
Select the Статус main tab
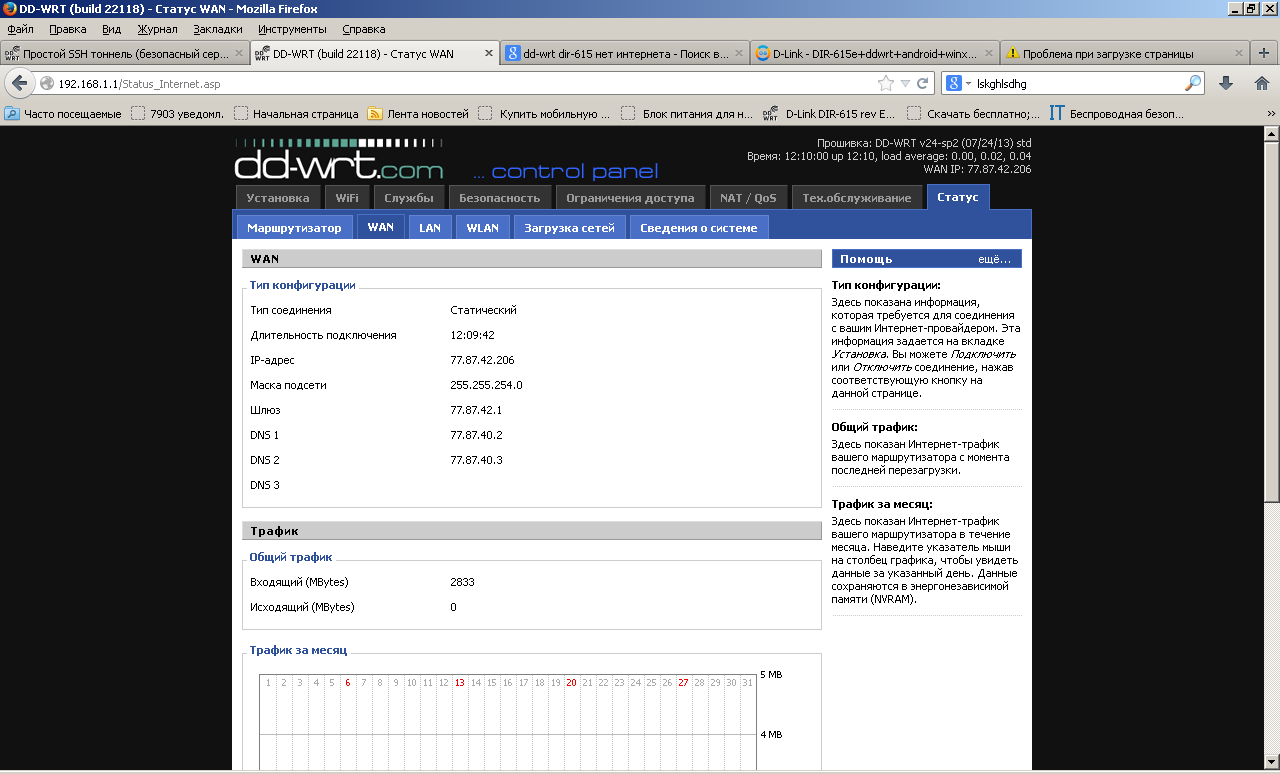click(958, 197)
